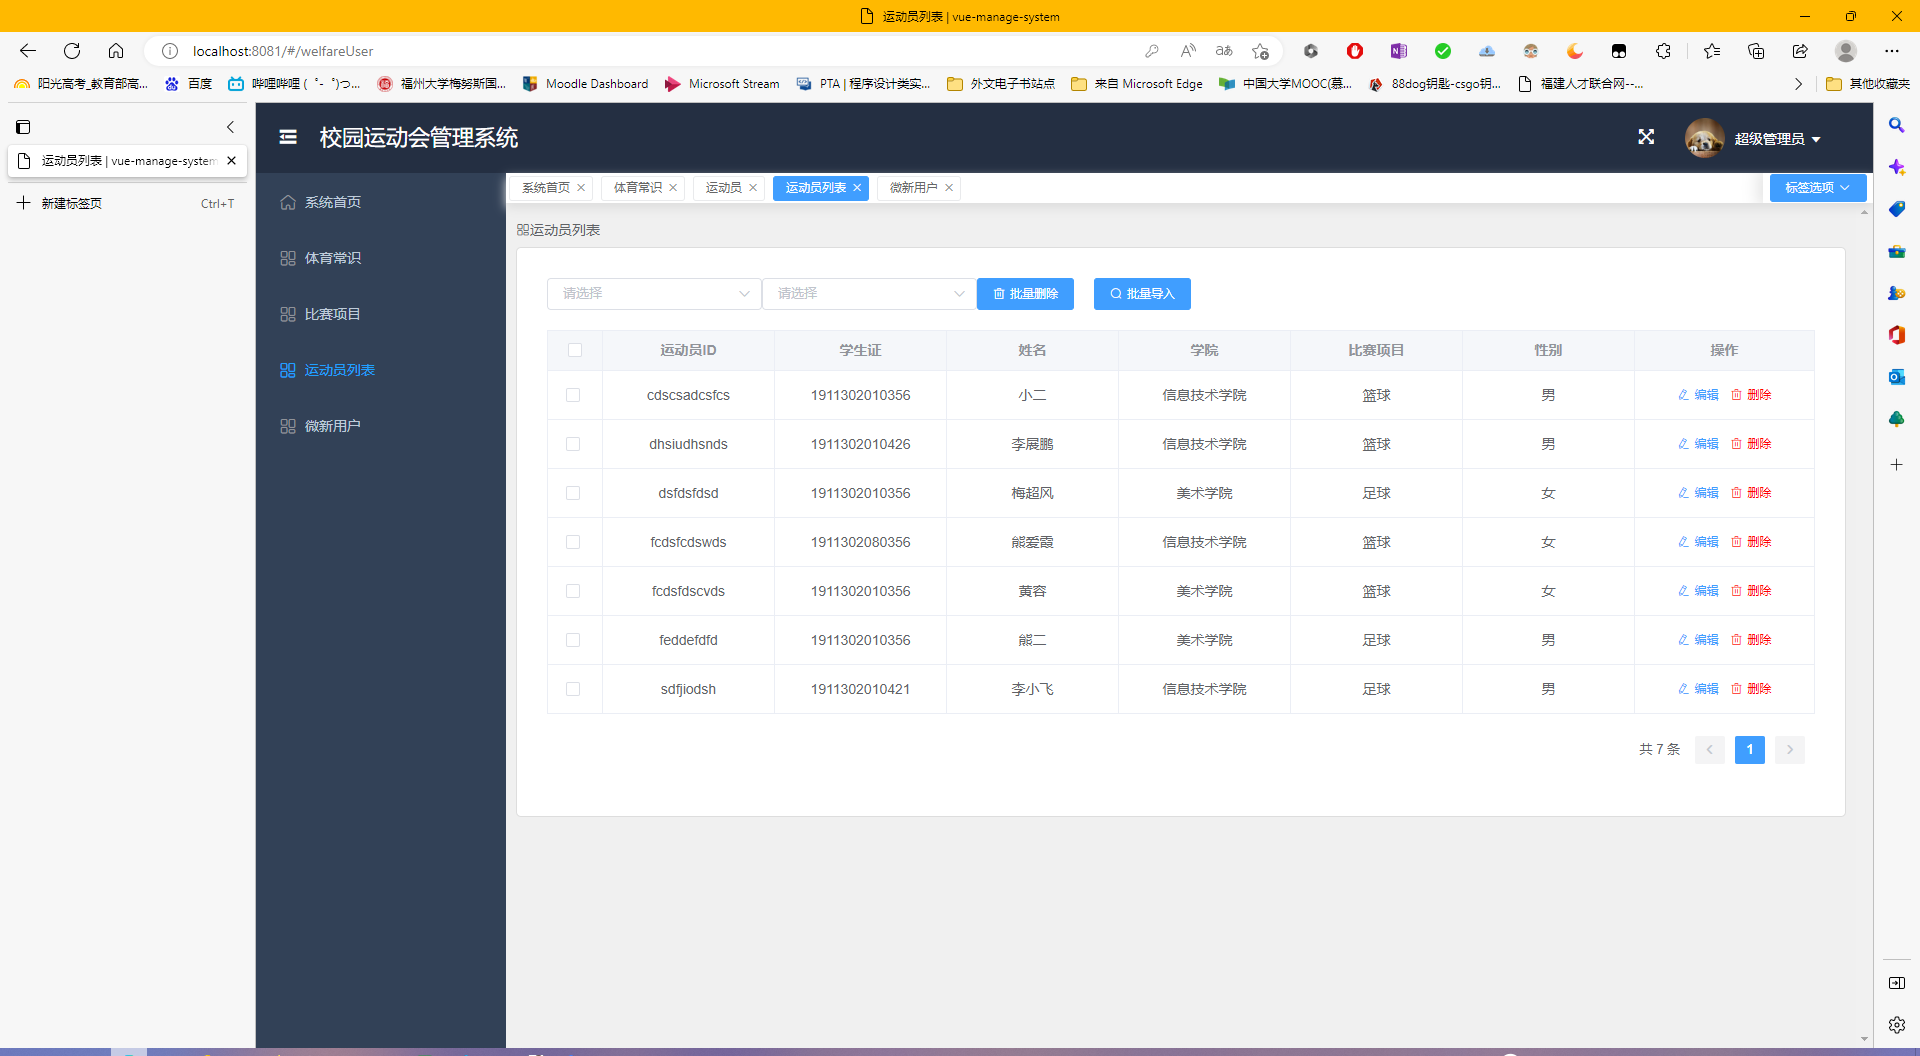Close the 体育常识 tag
The width and height of the screenshot is (1920, 1056).
tap(673, 188)
